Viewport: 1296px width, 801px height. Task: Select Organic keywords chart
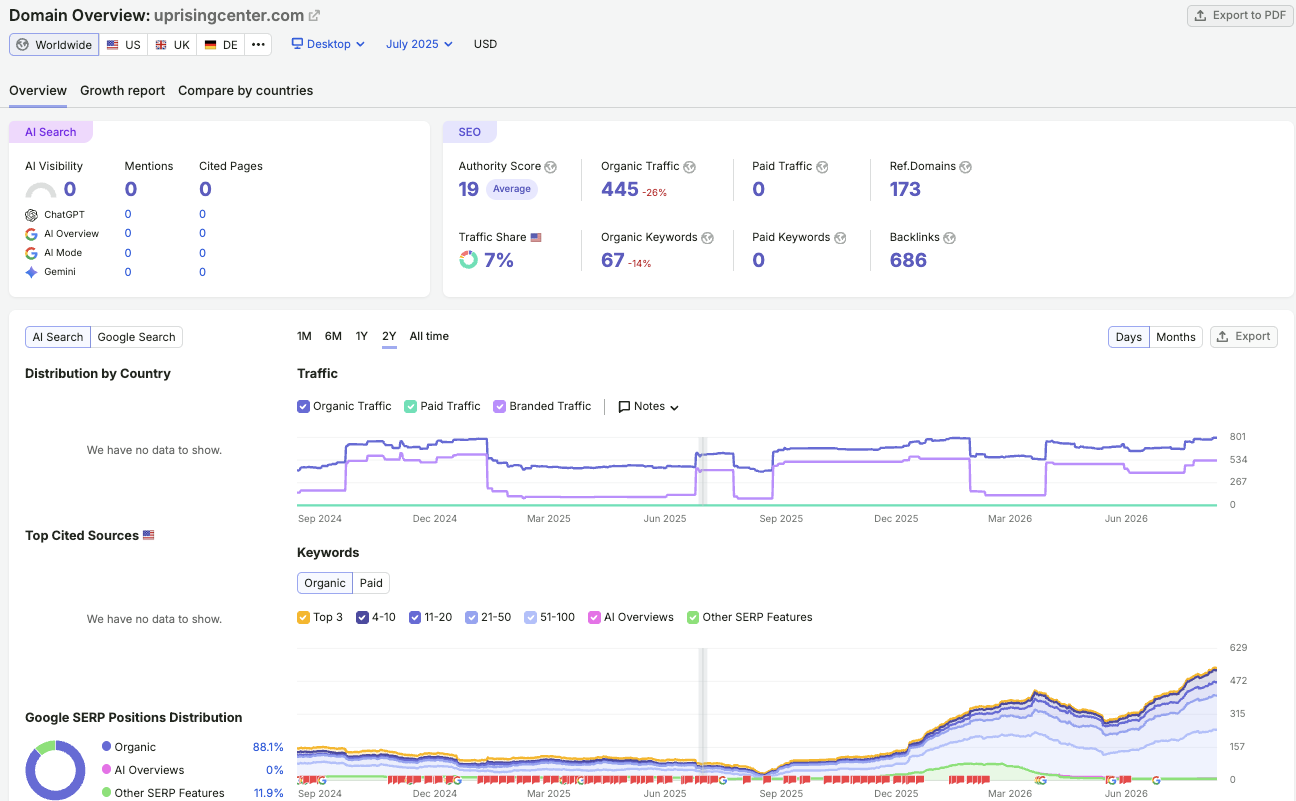pos(325,583)
